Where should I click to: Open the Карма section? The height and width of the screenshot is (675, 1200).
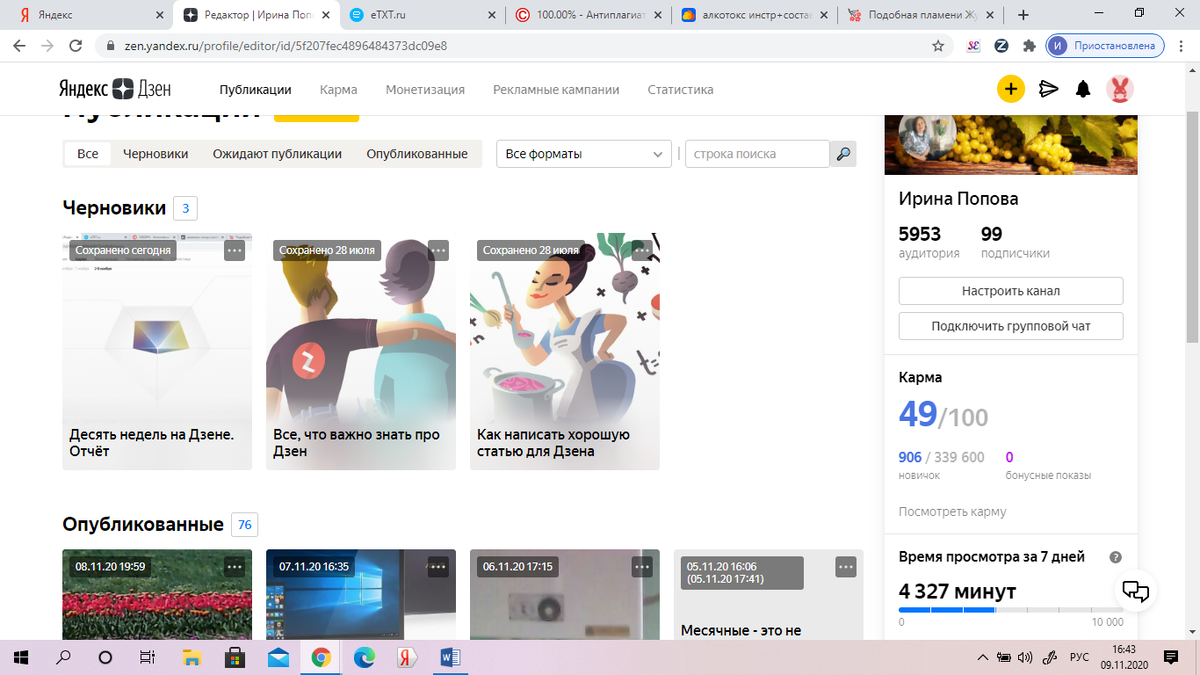click(338, 89)
